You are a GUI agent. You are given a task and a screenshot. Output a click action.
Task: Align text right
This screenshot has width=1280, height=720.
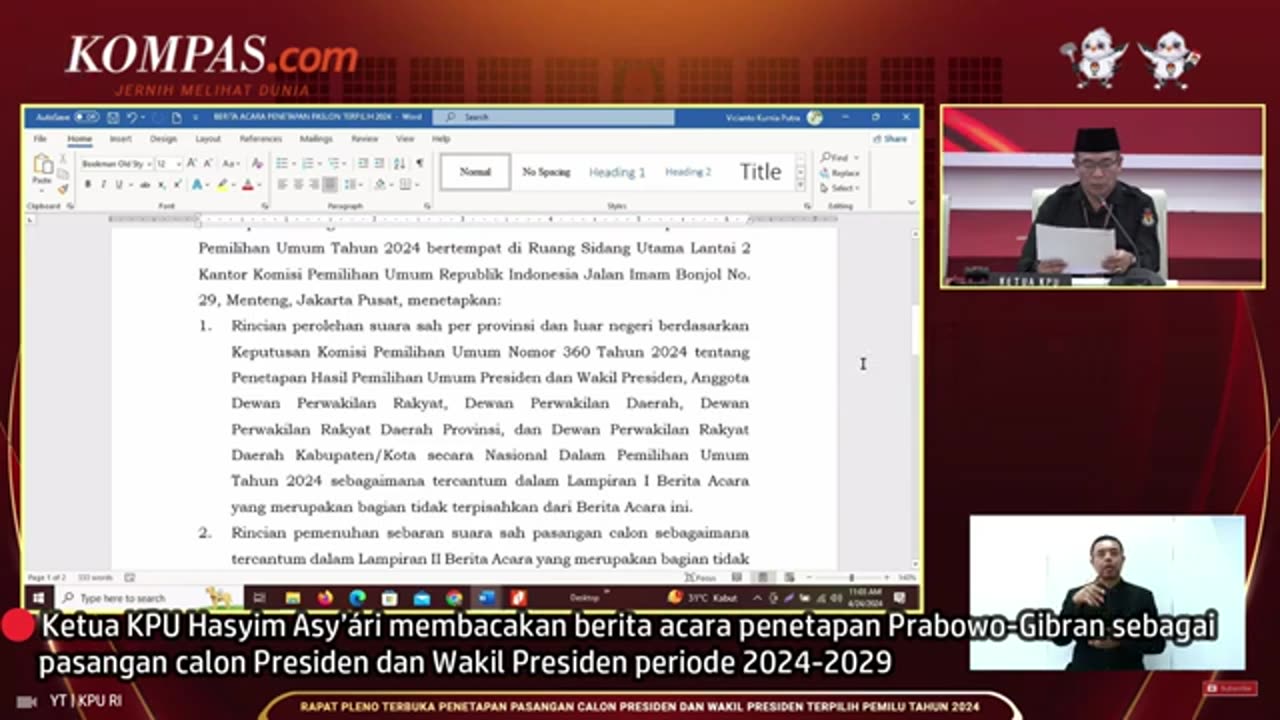click(314, 184)
